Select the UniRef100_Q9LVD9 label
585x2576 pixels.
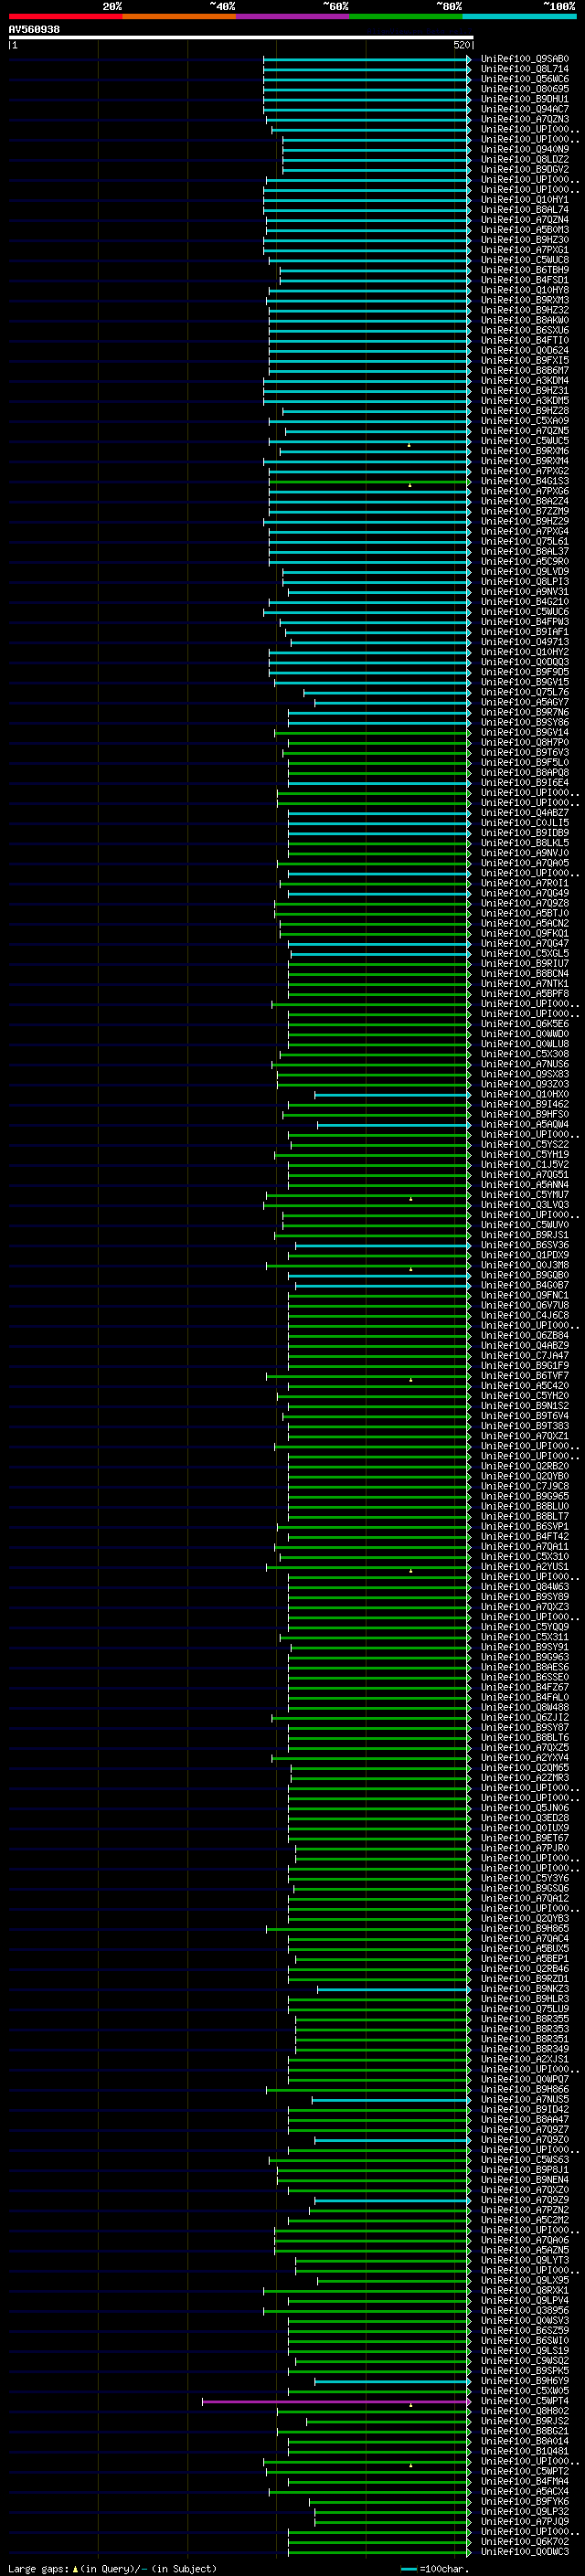pyautogui.click(x=524, y=571)
